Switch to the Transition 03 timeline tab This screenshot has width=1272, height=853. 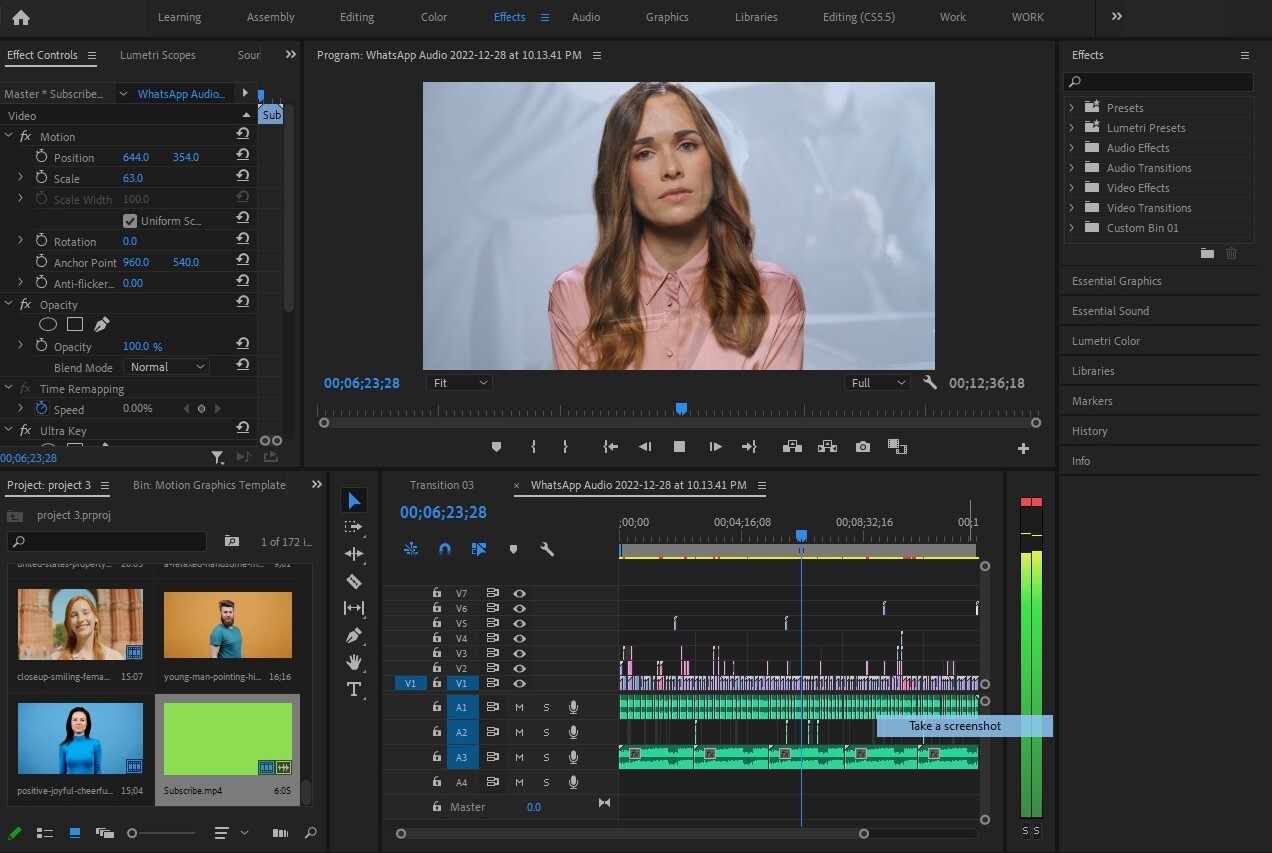coord(442,484)
